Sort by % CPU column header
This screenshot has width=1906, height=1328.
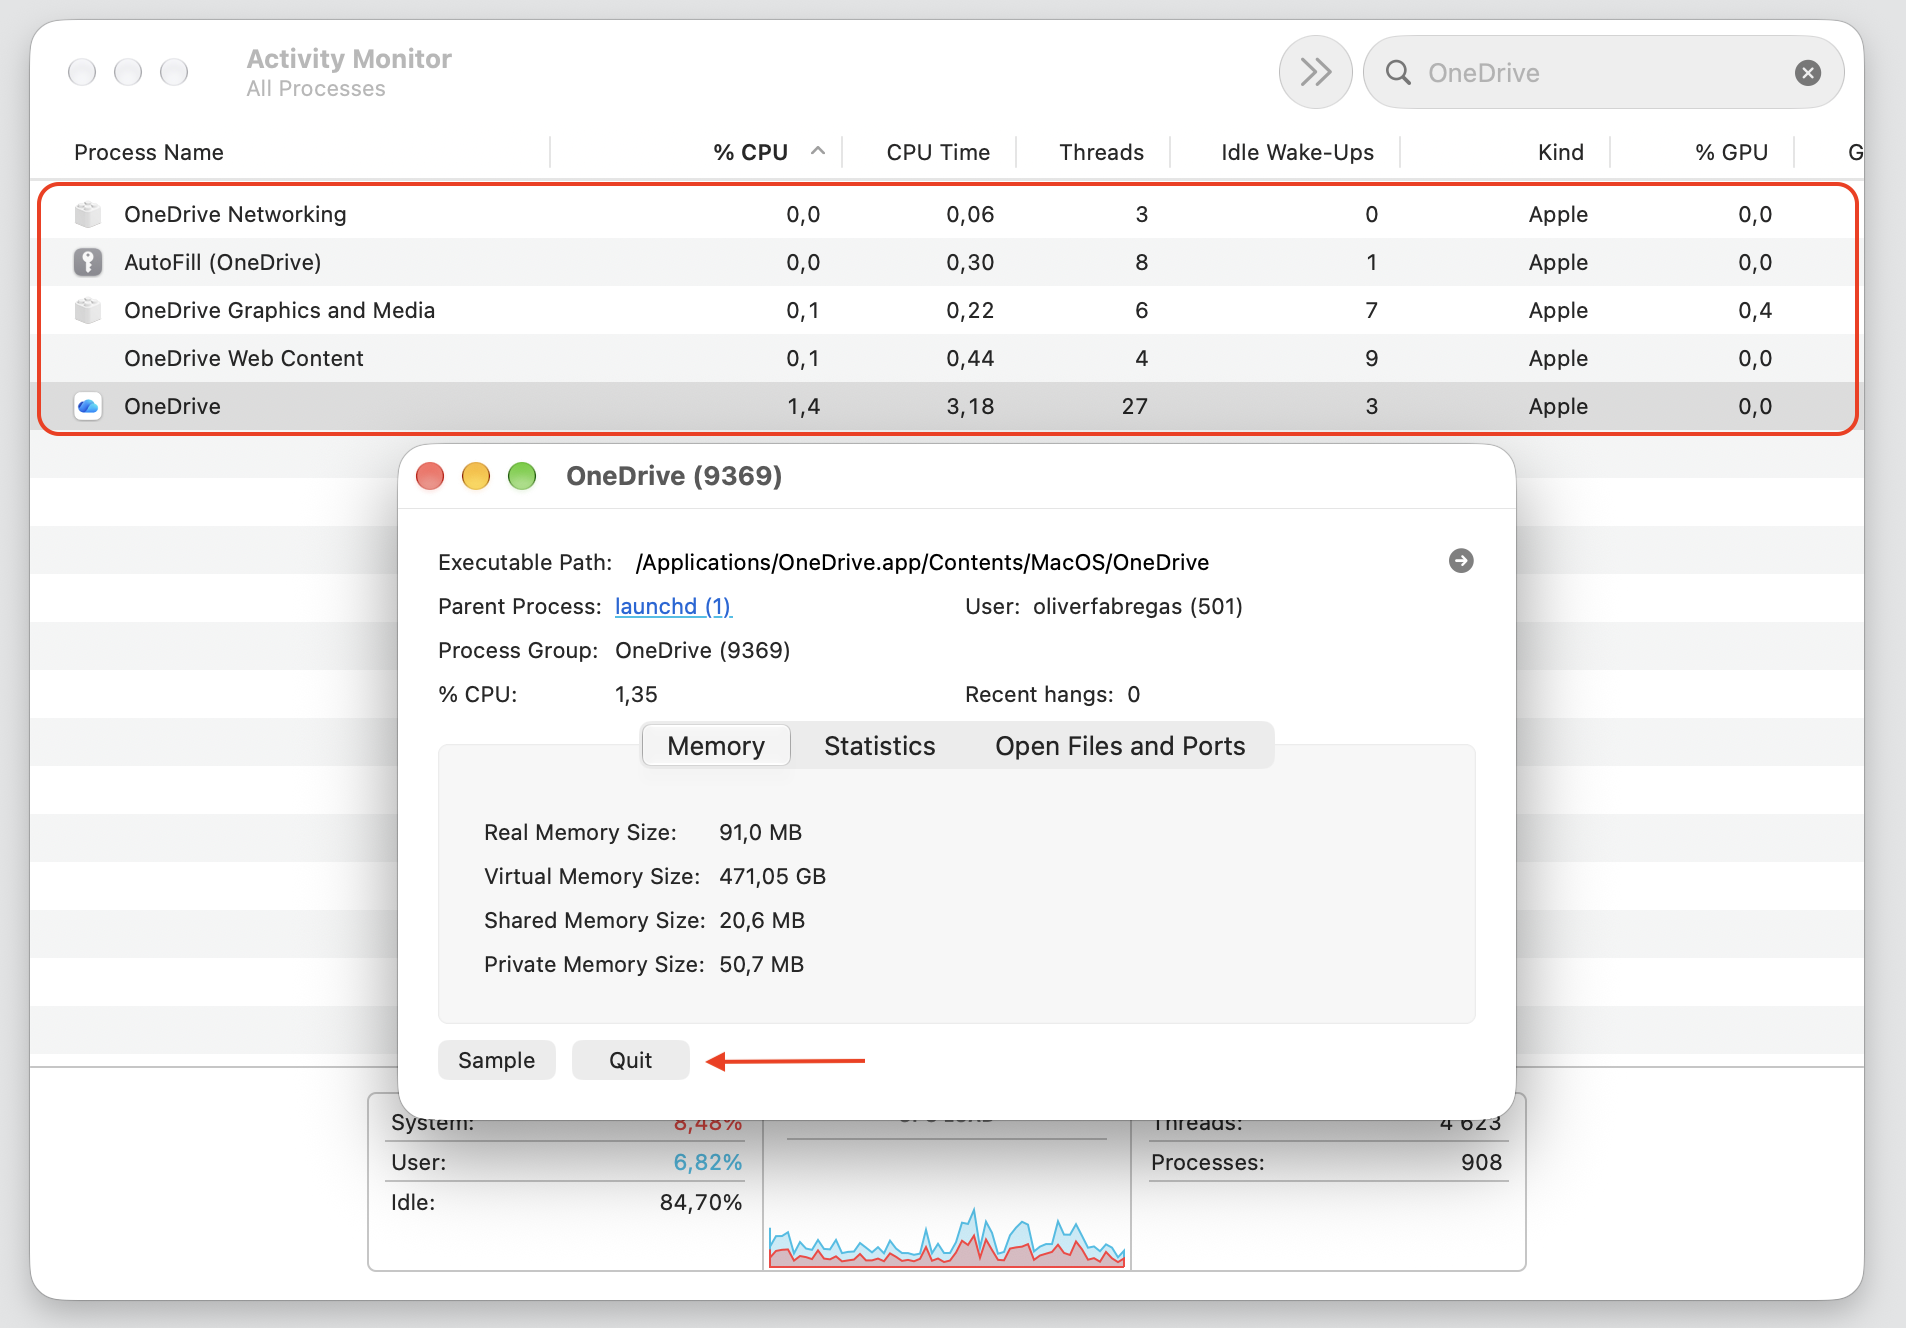point(750,152)
